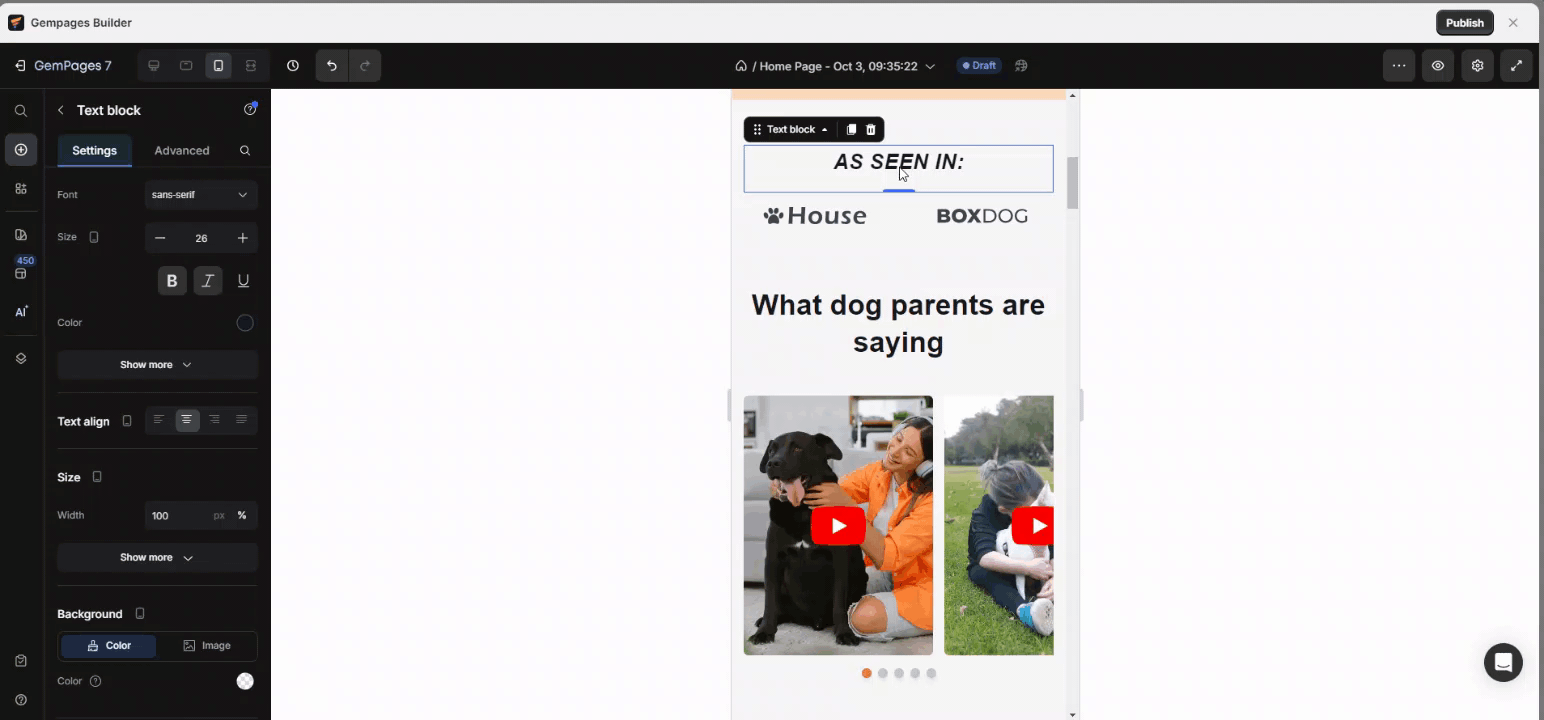Screen dimensions: 1544x720
Task: Expand Show more under text settings
Action: click(x=157, y=364)
